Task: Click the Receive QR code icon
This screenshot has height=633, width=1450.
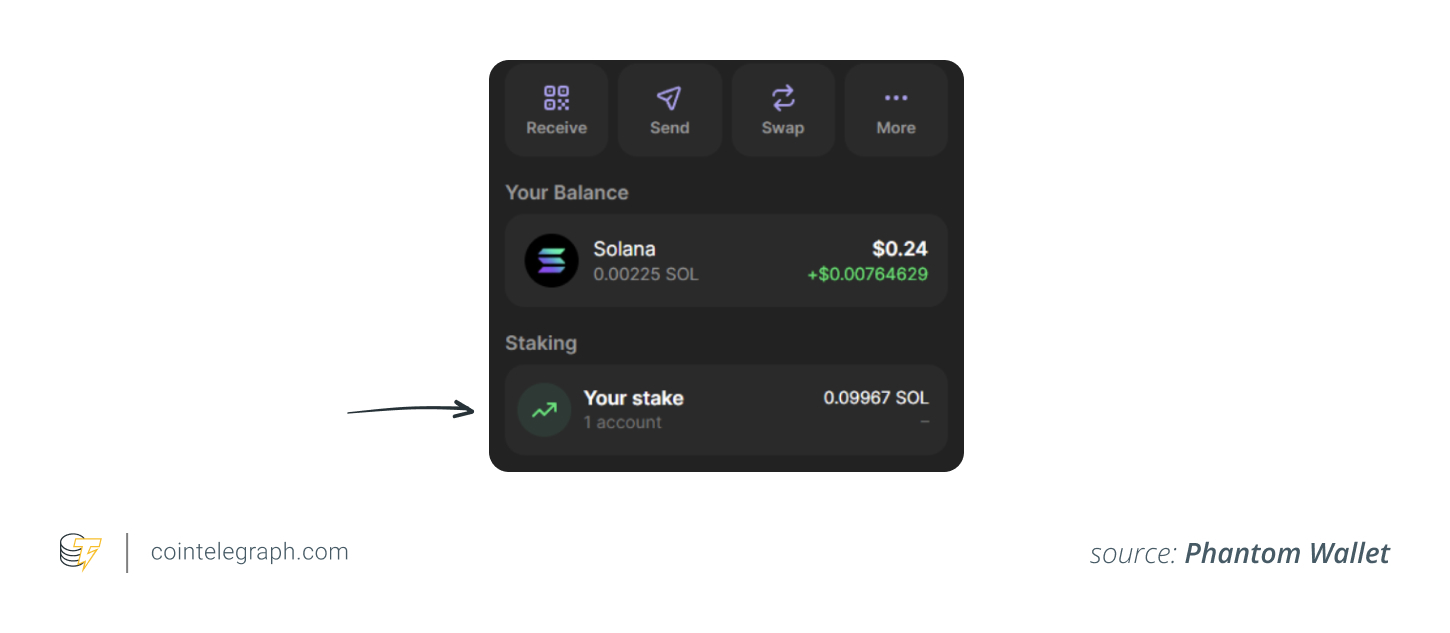Action: (556, 97)
